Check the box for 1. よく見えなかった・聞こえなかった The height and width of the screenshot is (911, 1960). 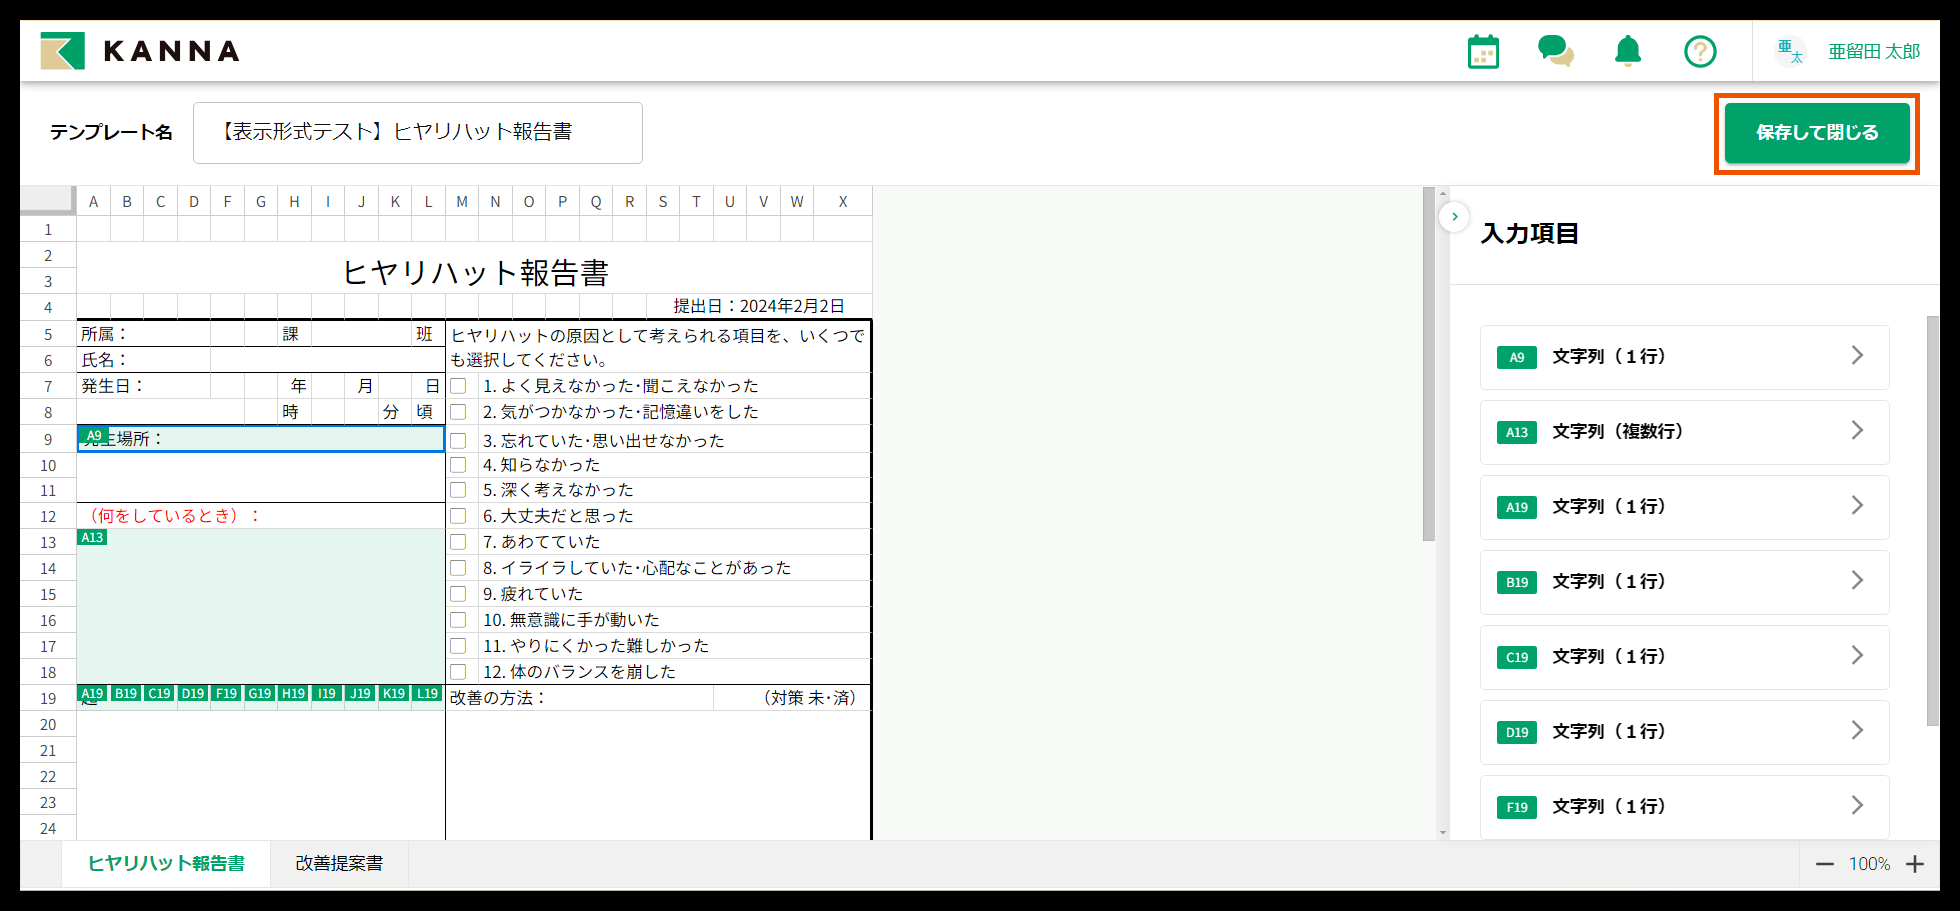pos(459,386)
